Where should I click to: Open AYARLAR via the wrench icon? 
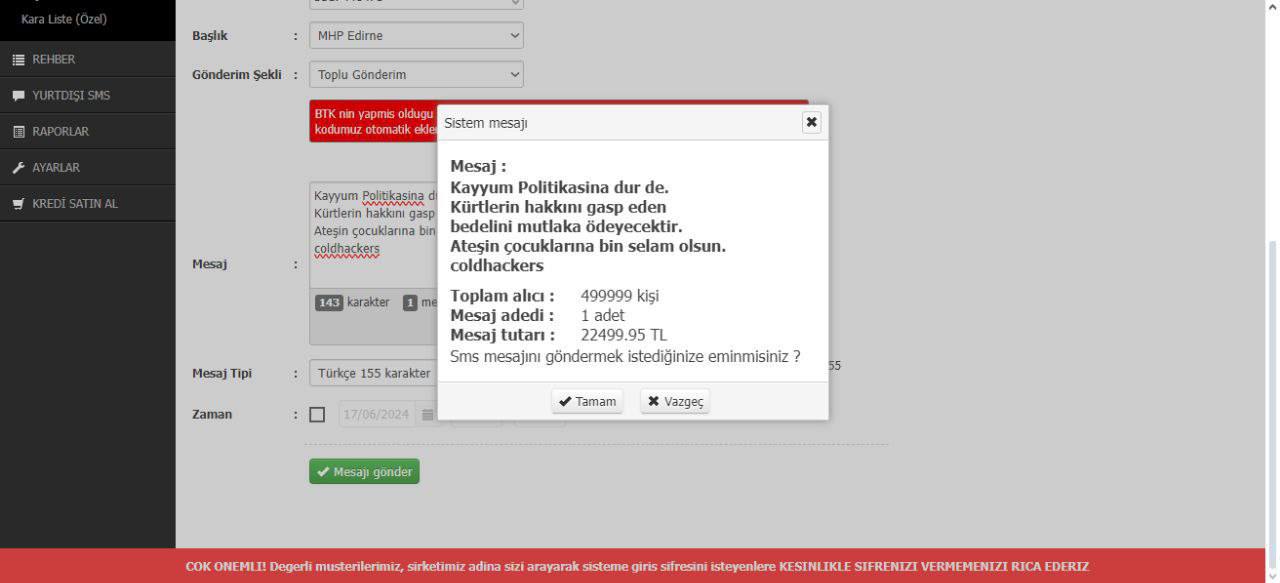tap(18, 168)
